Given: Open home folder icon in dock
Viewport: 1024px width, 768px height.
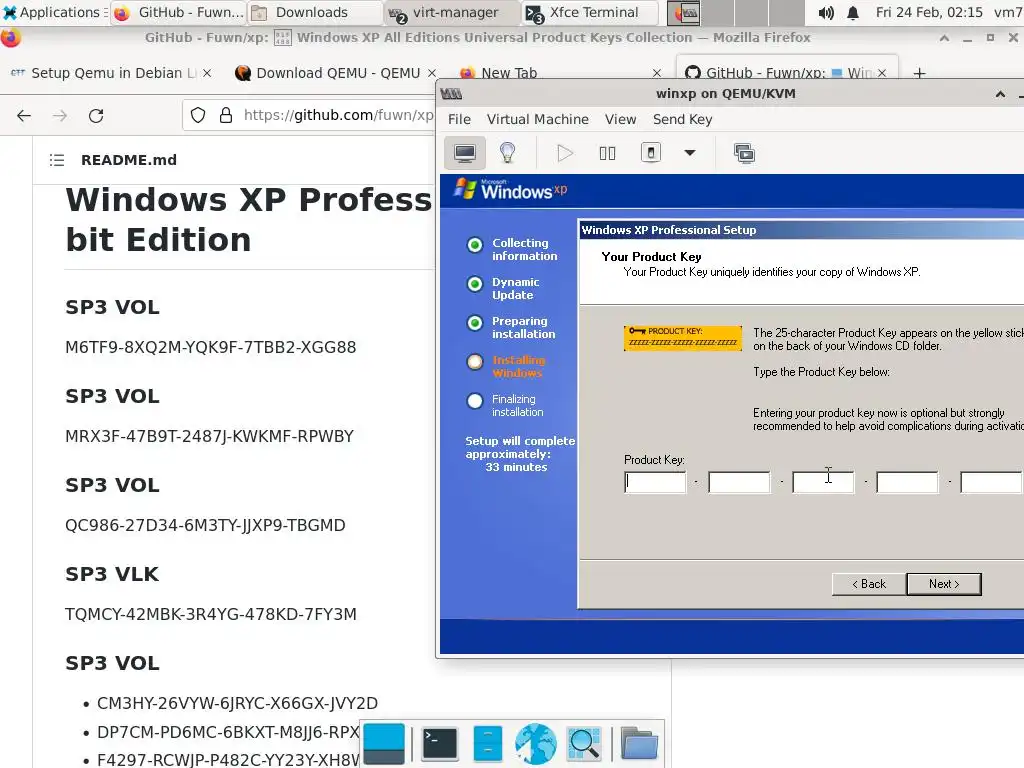Looking at the screenshot, I should 639,744.
